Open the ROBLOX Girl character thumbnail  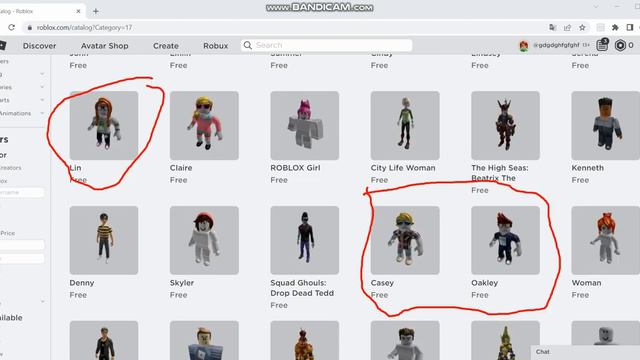(304, 125)
